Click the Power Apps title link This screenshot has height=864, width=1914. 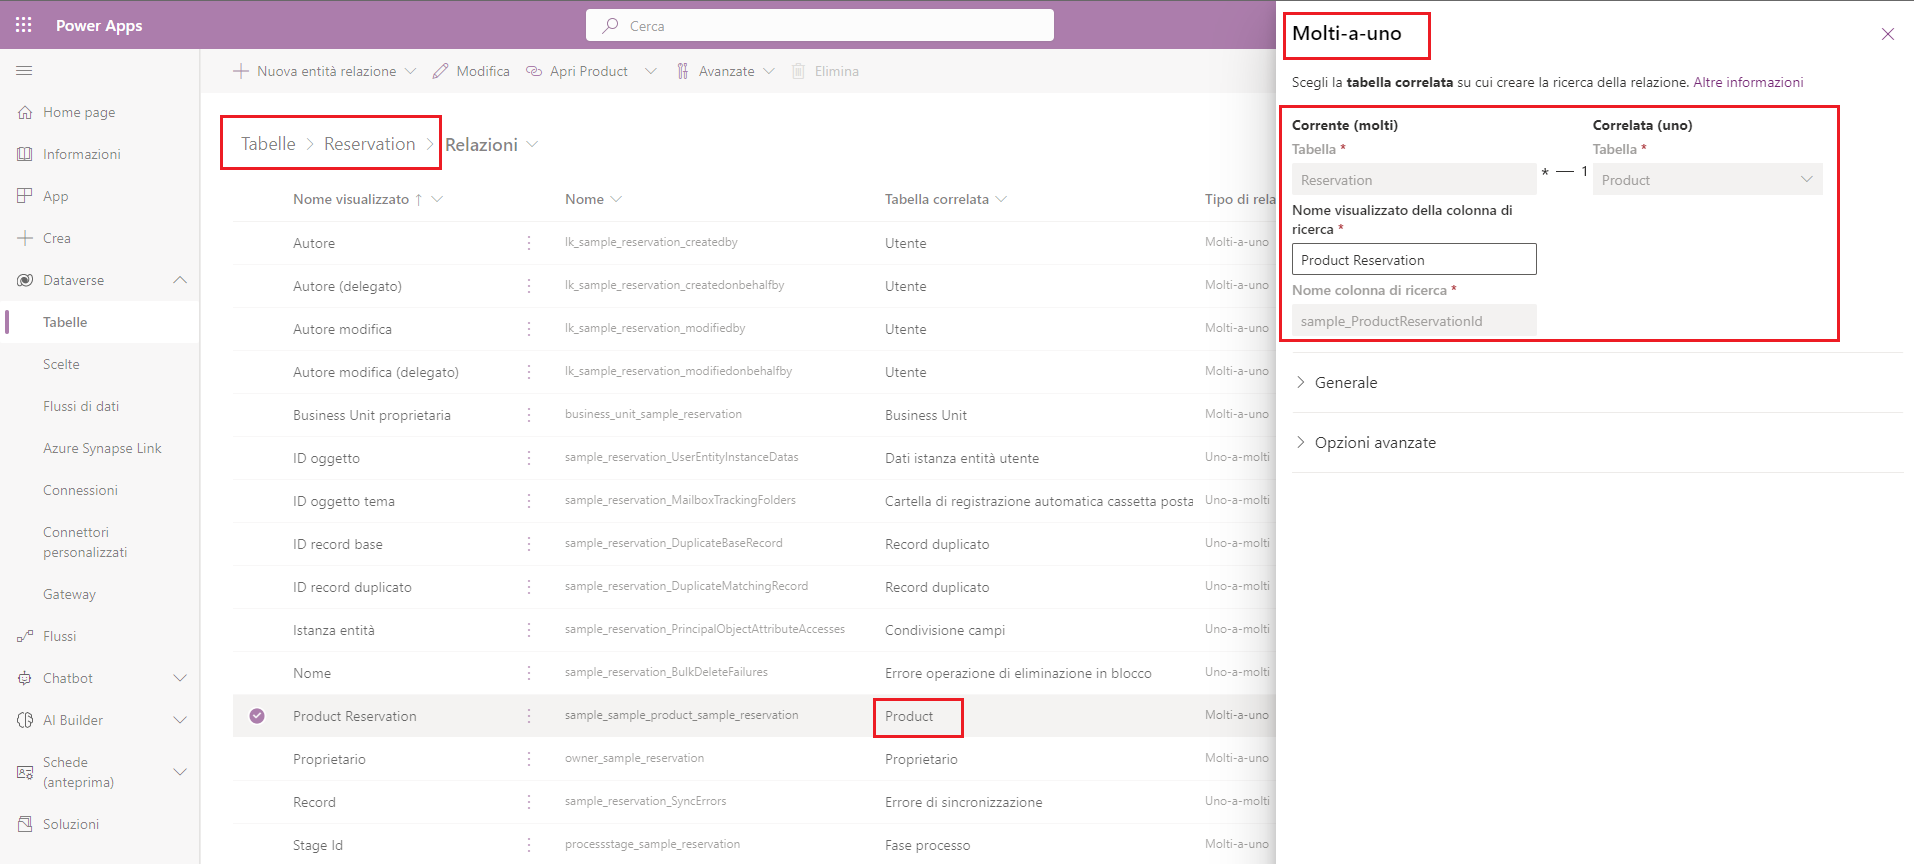click(x=99, y=25)
